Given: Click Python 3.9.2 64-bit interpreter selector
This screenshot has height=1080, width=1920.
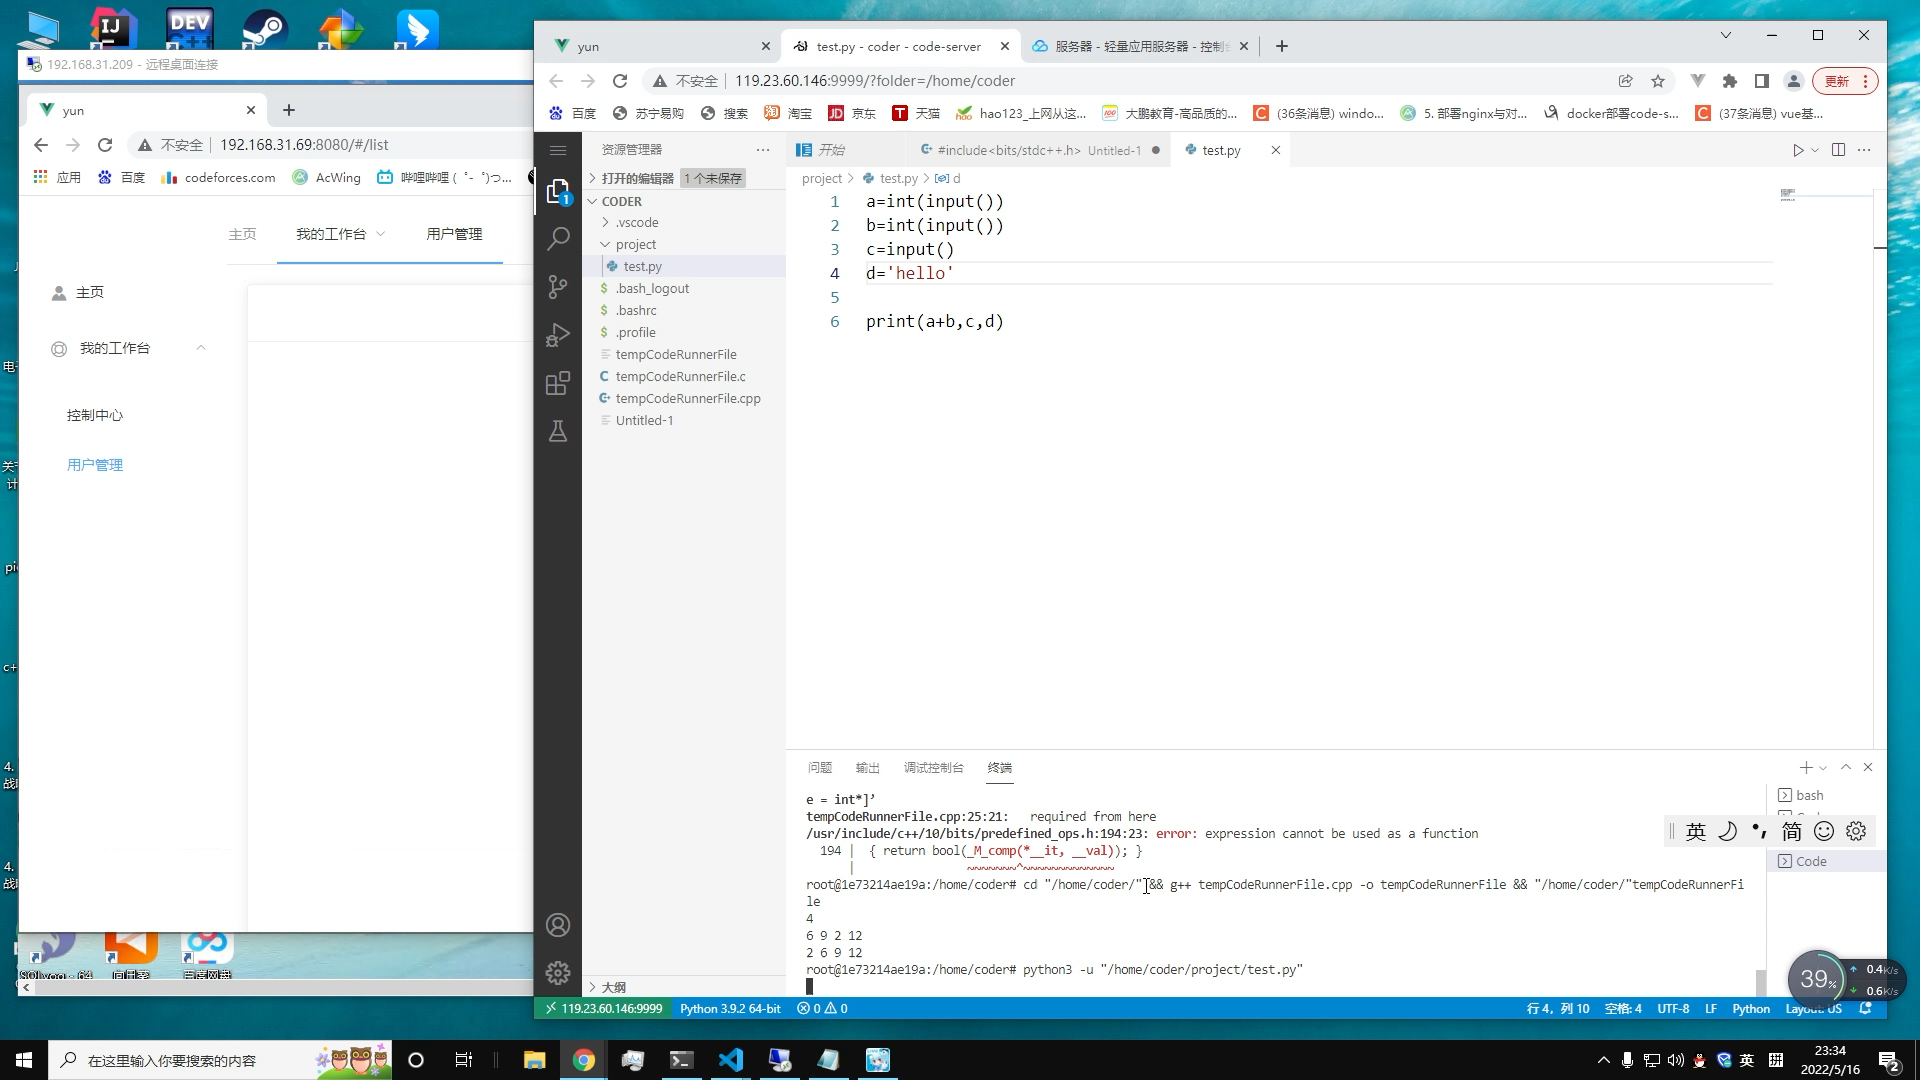Looking at the screenshot, I should click(x=730, y=1008).
